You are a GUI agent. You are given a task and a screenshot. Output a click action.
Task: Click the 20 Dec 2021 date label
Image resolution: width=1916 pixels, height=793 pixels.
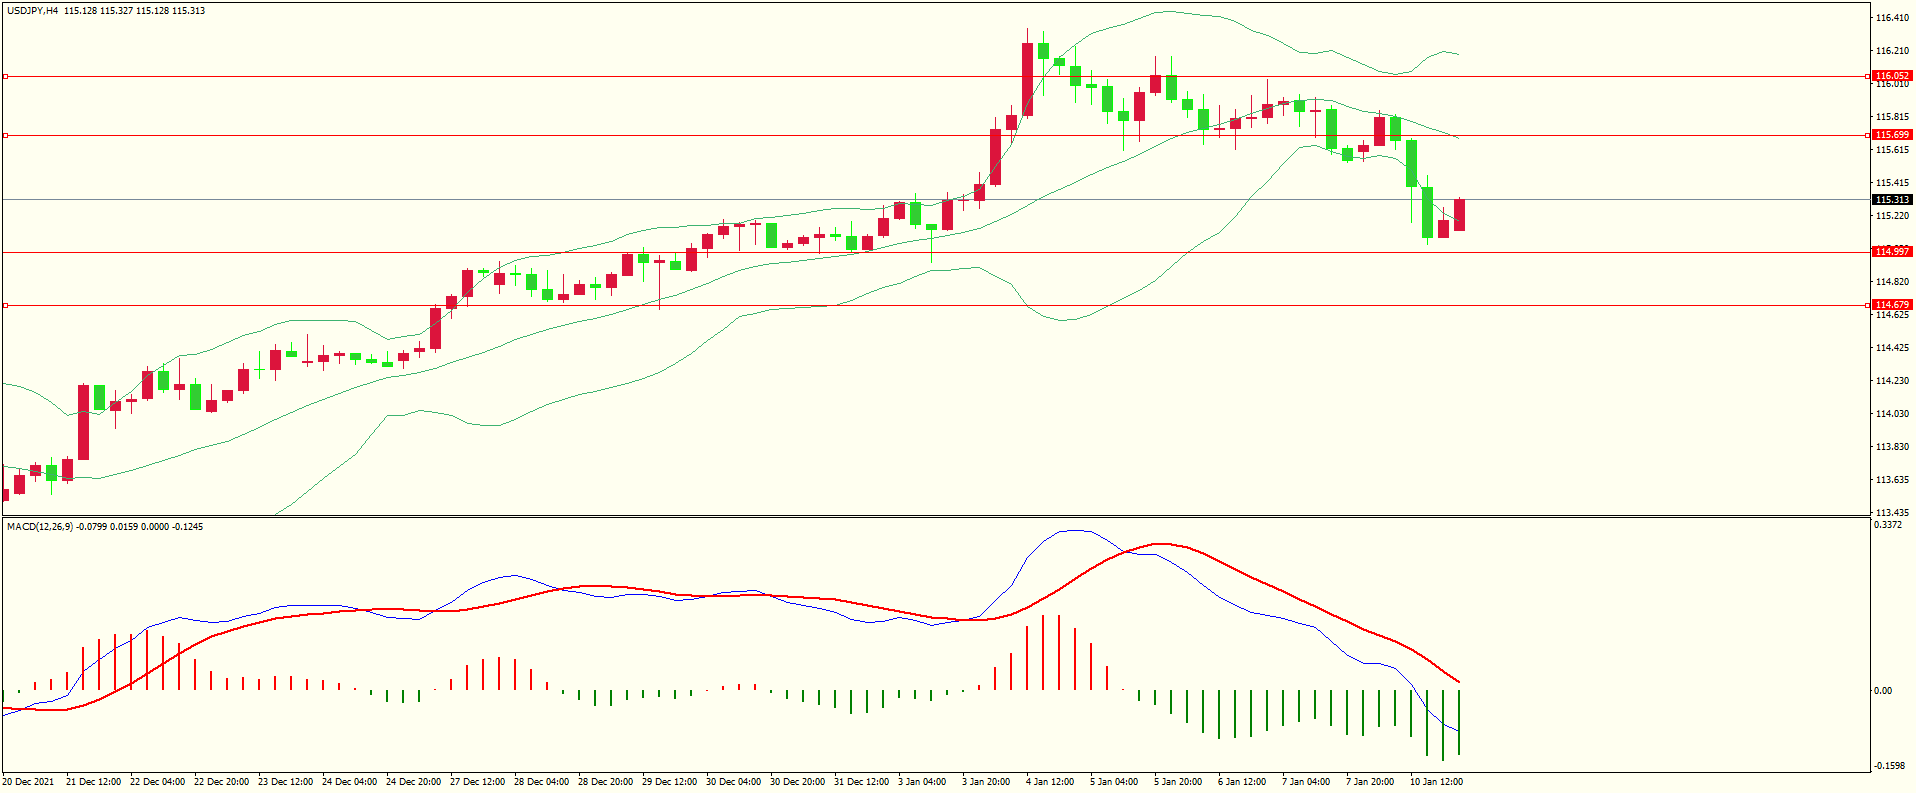(29, 782)
